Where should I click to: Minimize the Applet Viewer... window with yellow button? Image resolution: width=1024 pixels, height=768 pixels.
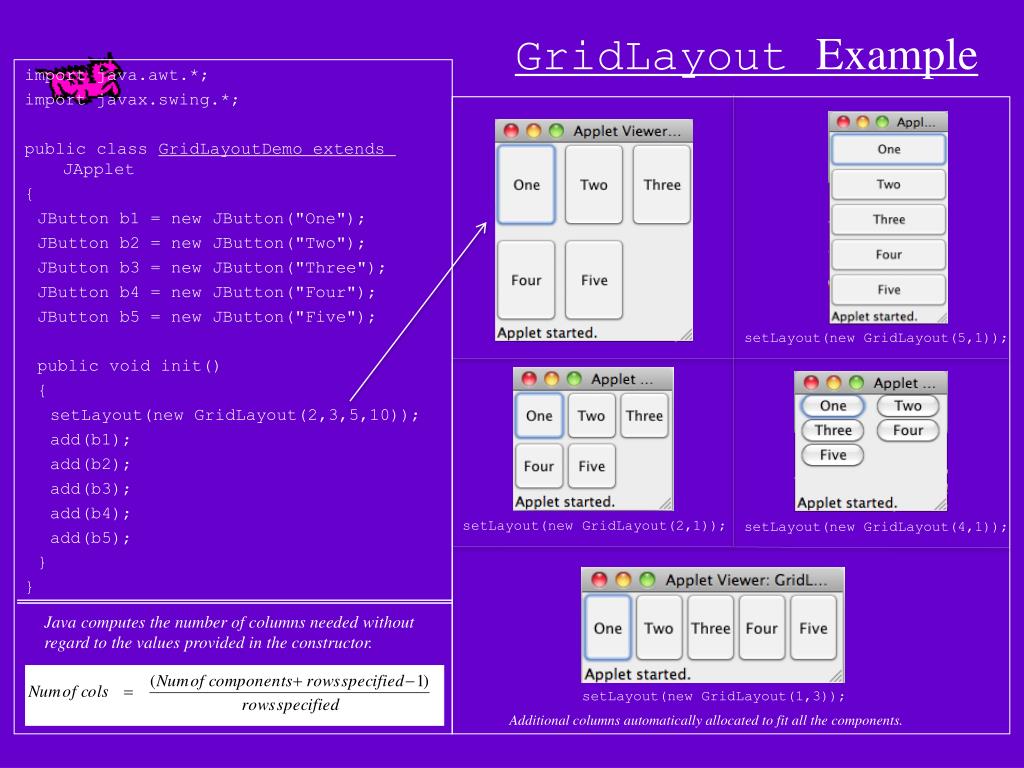(x=534, y=131)
